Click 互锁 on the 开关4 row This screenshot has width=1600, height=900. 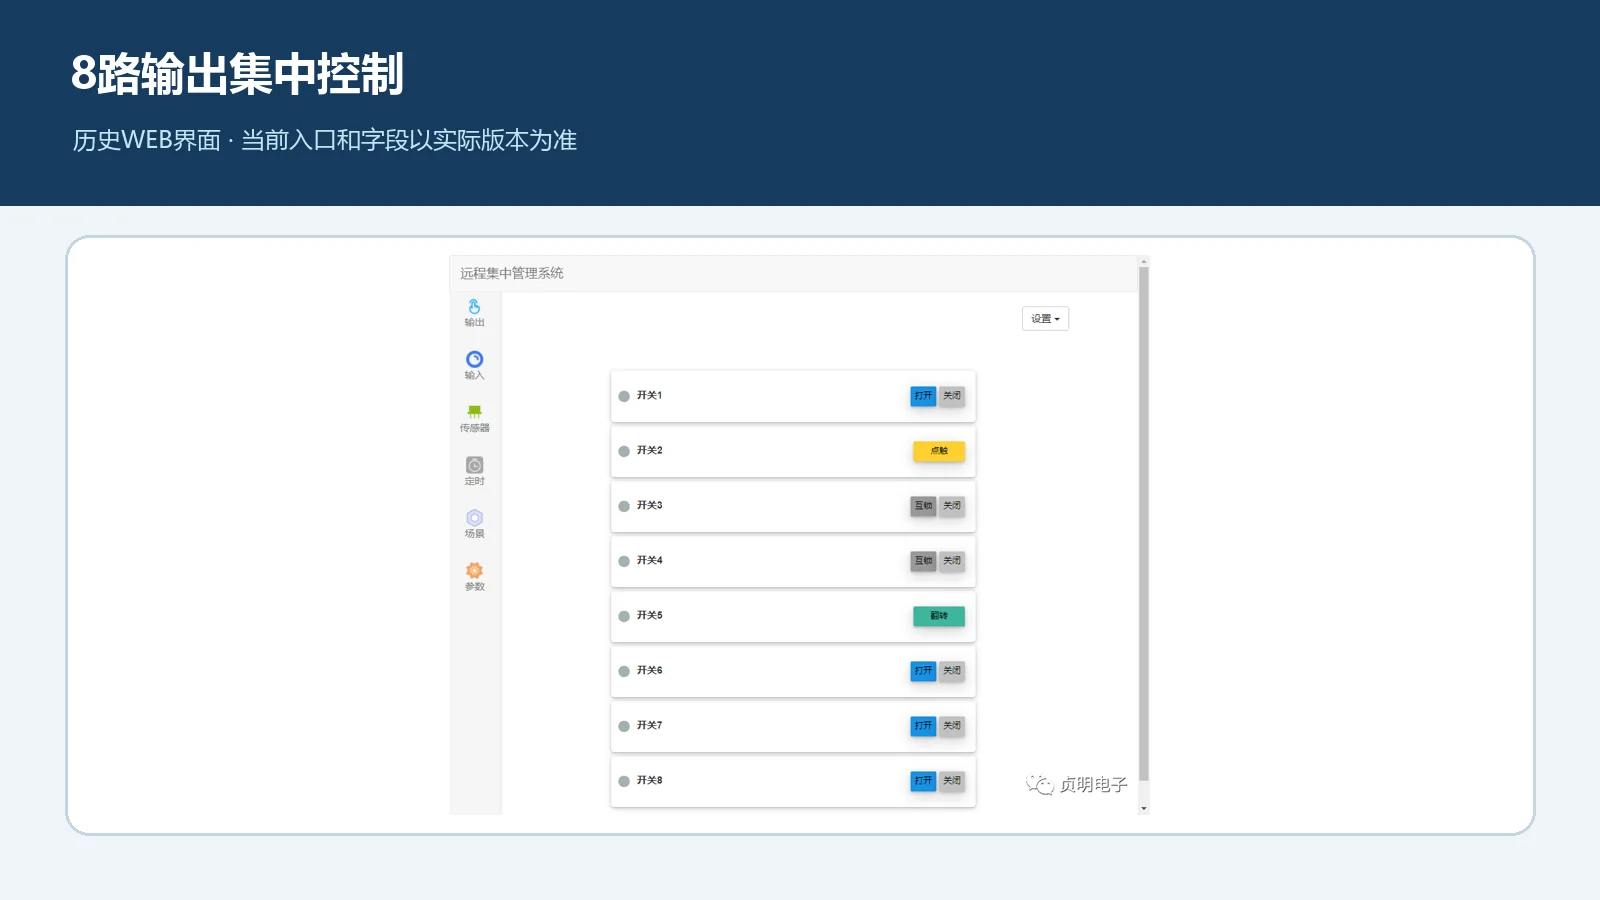click(x=923, y=561)
